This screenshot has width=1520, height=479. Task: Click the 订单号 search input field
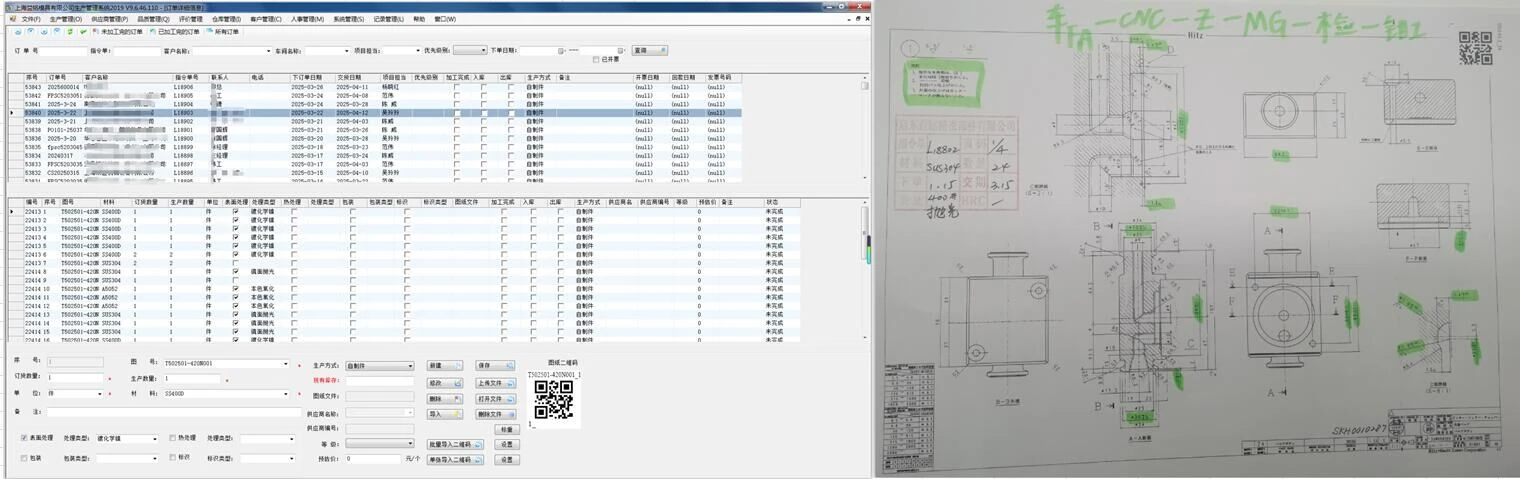64,51
